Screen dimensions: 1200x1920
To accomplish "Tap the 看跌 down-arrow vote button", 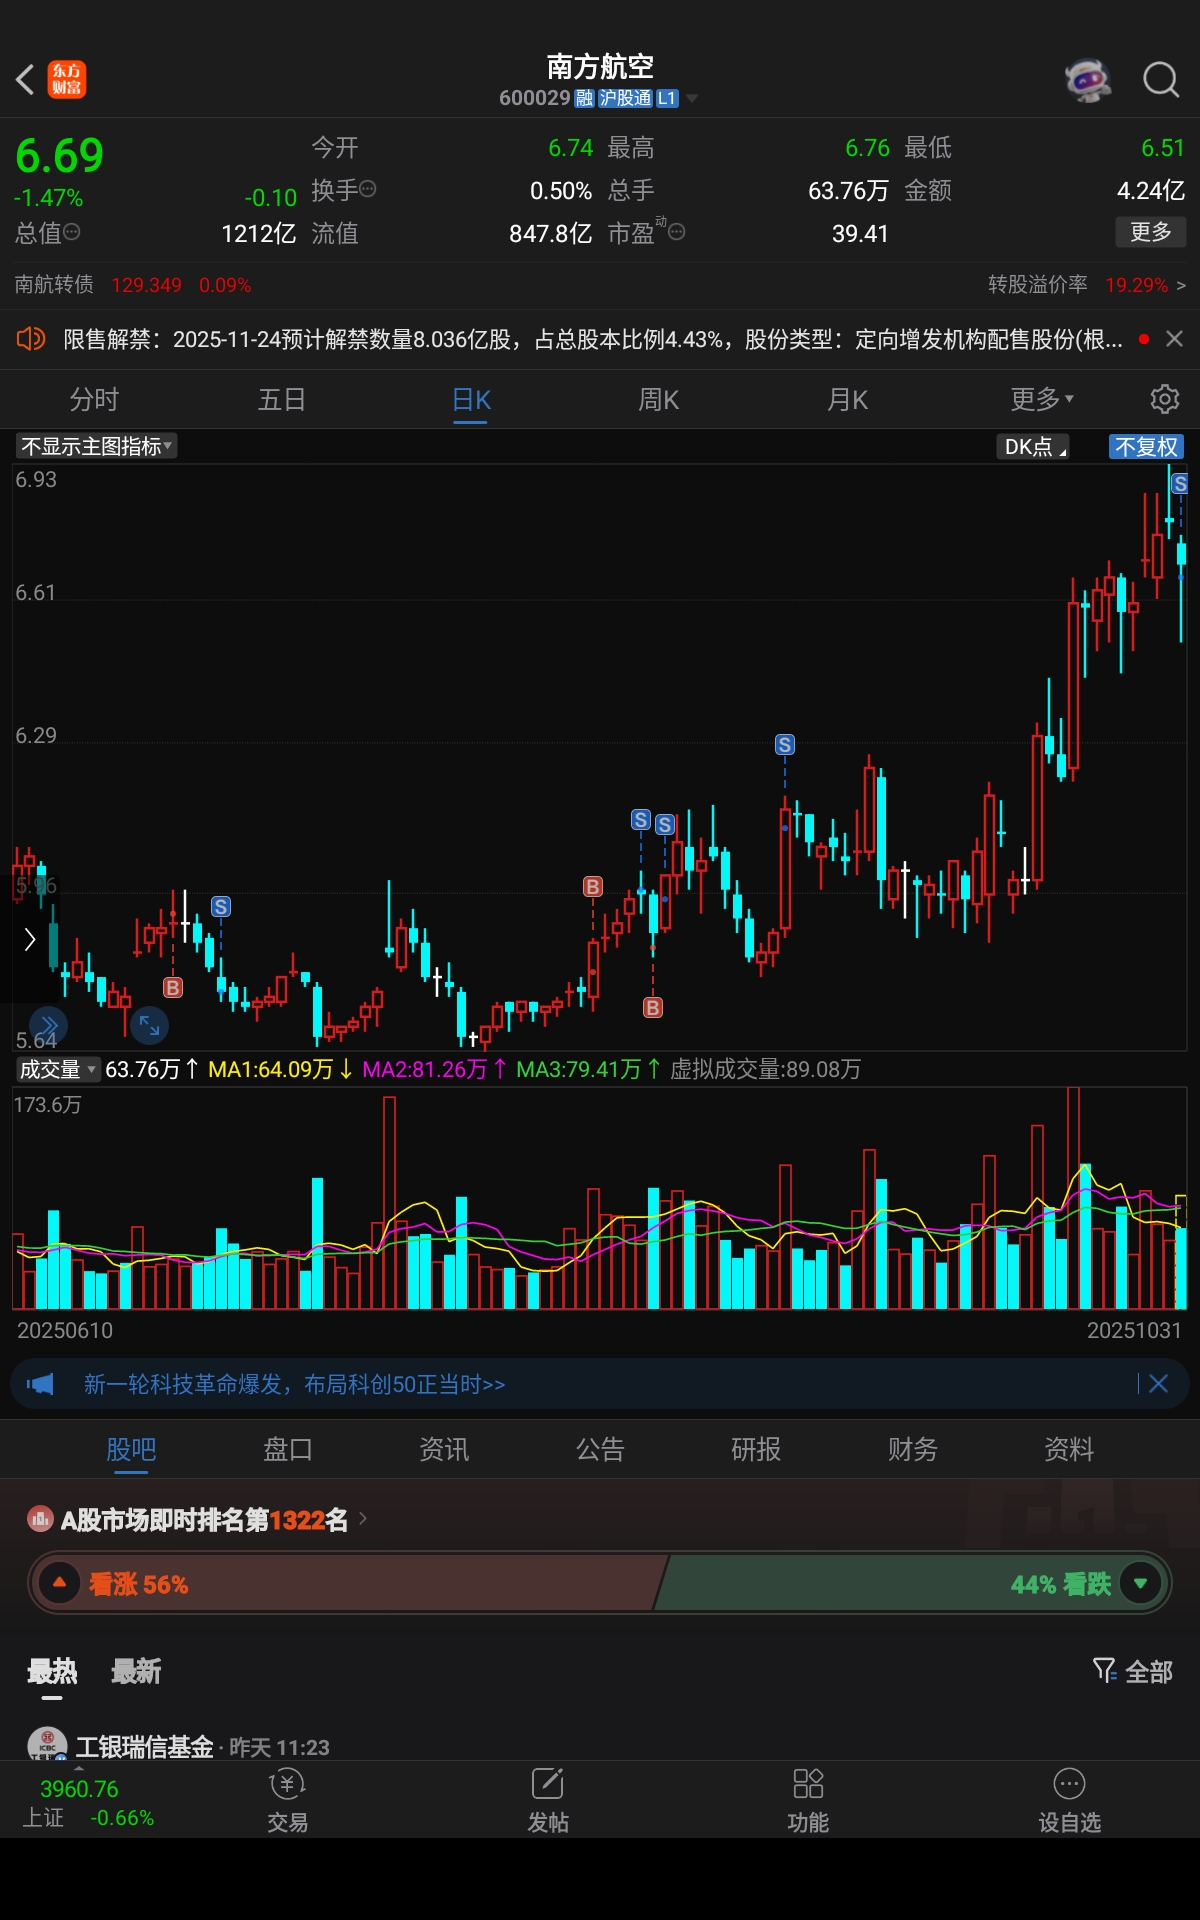I will [x=1140, y=1583].
